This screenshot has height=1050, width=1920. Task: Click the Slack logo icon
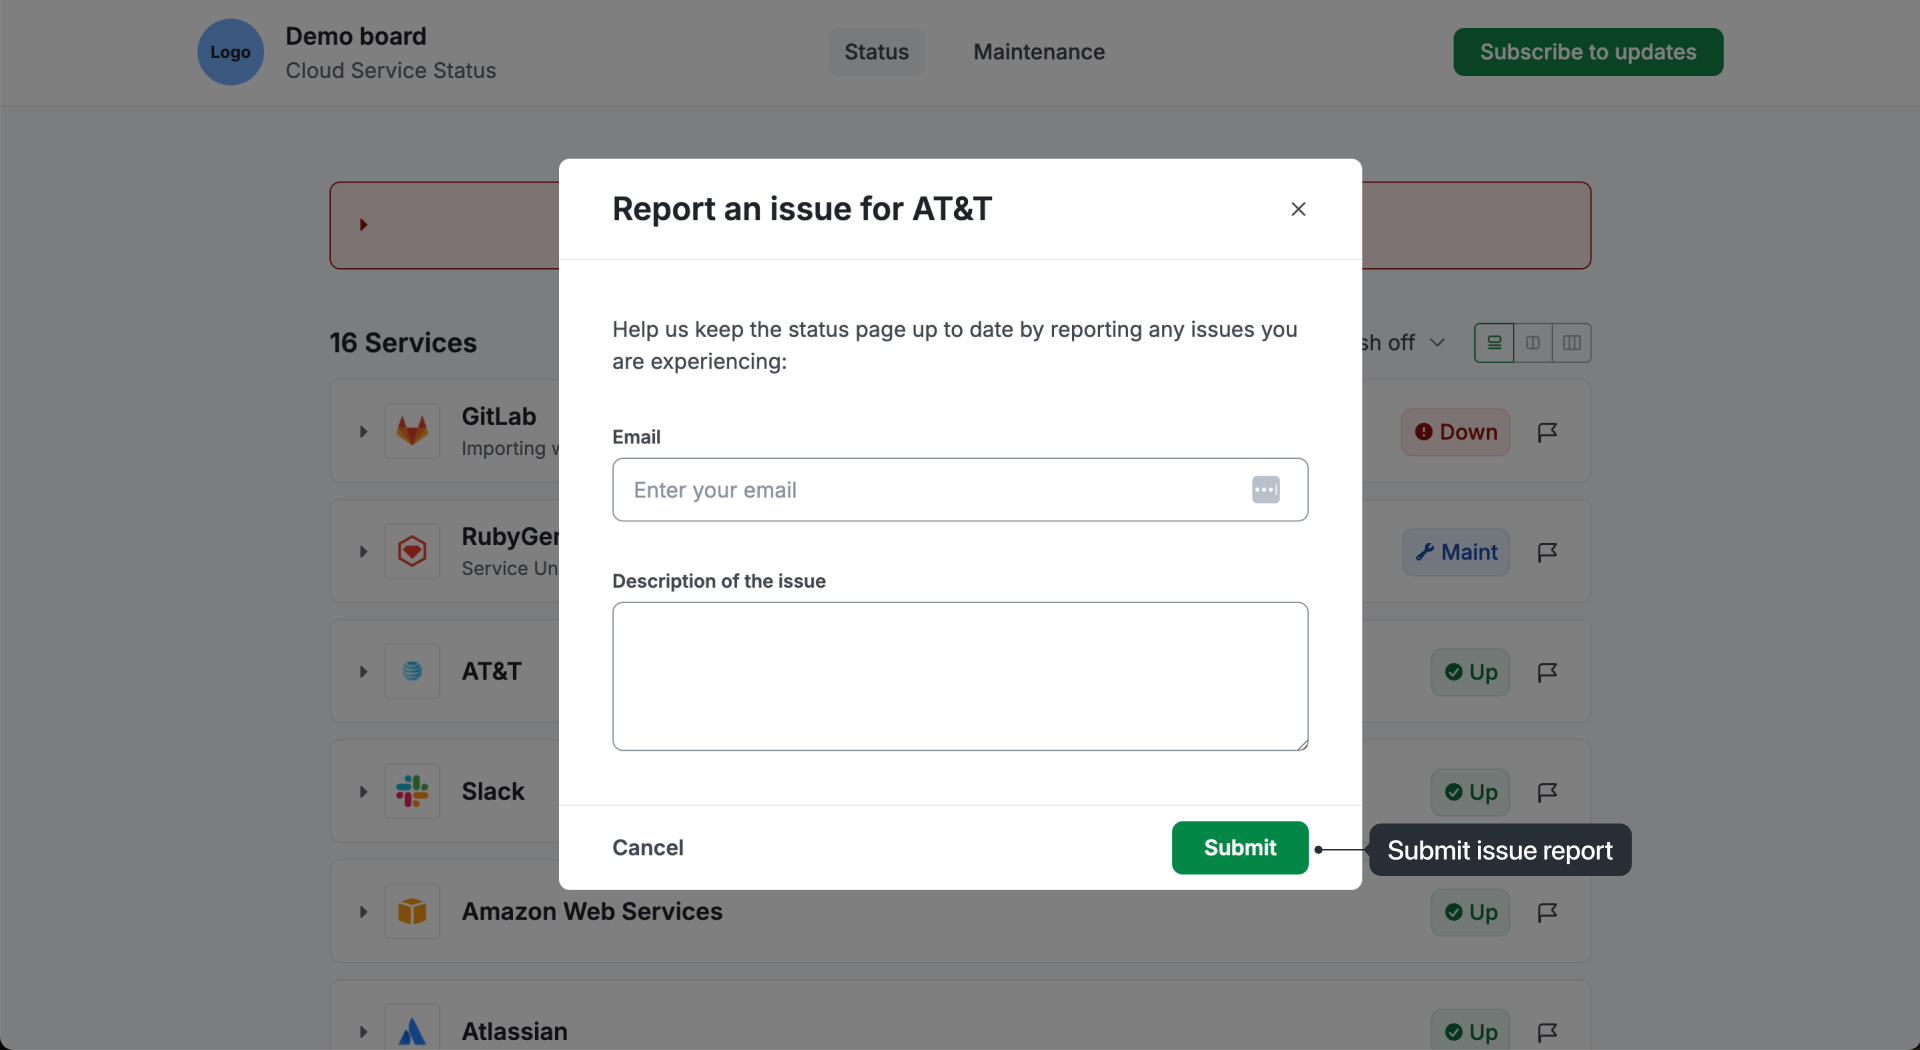(x=412, y=792)
